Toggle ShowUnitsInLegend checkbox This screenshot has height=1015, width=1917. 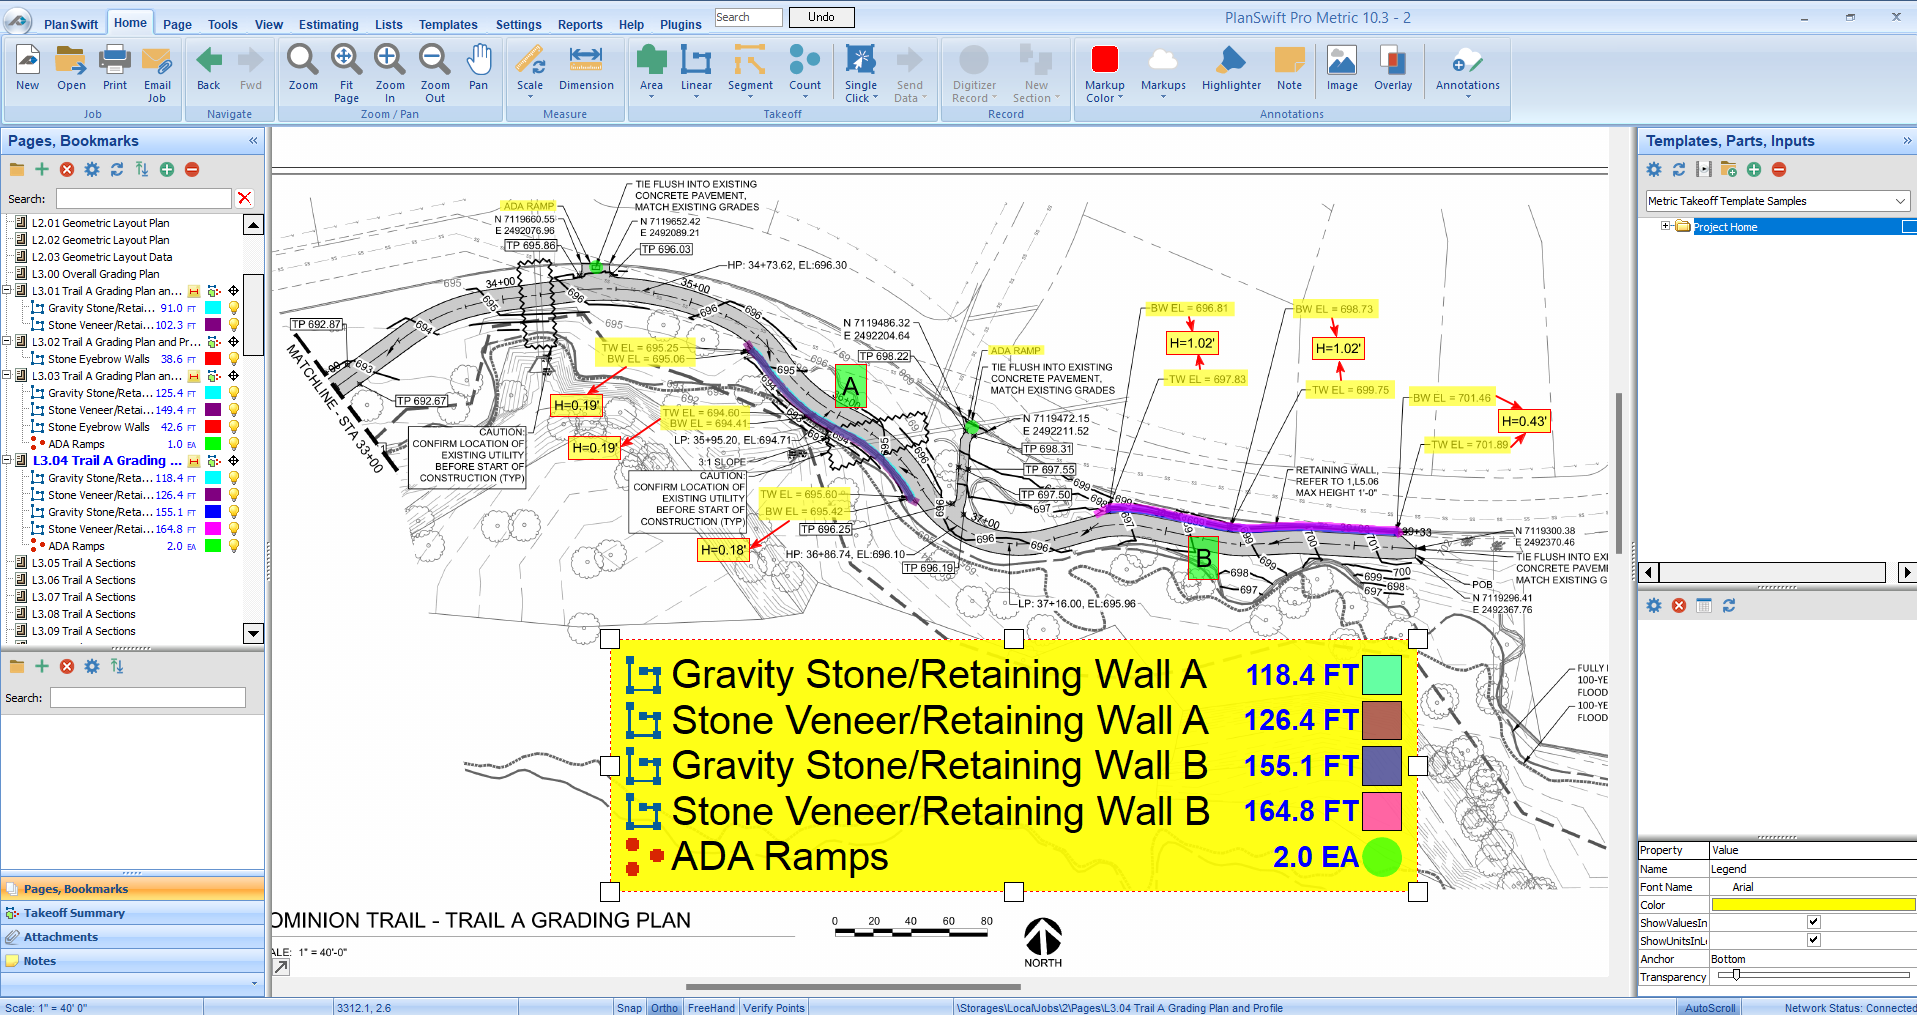(x=1813, y=940)
